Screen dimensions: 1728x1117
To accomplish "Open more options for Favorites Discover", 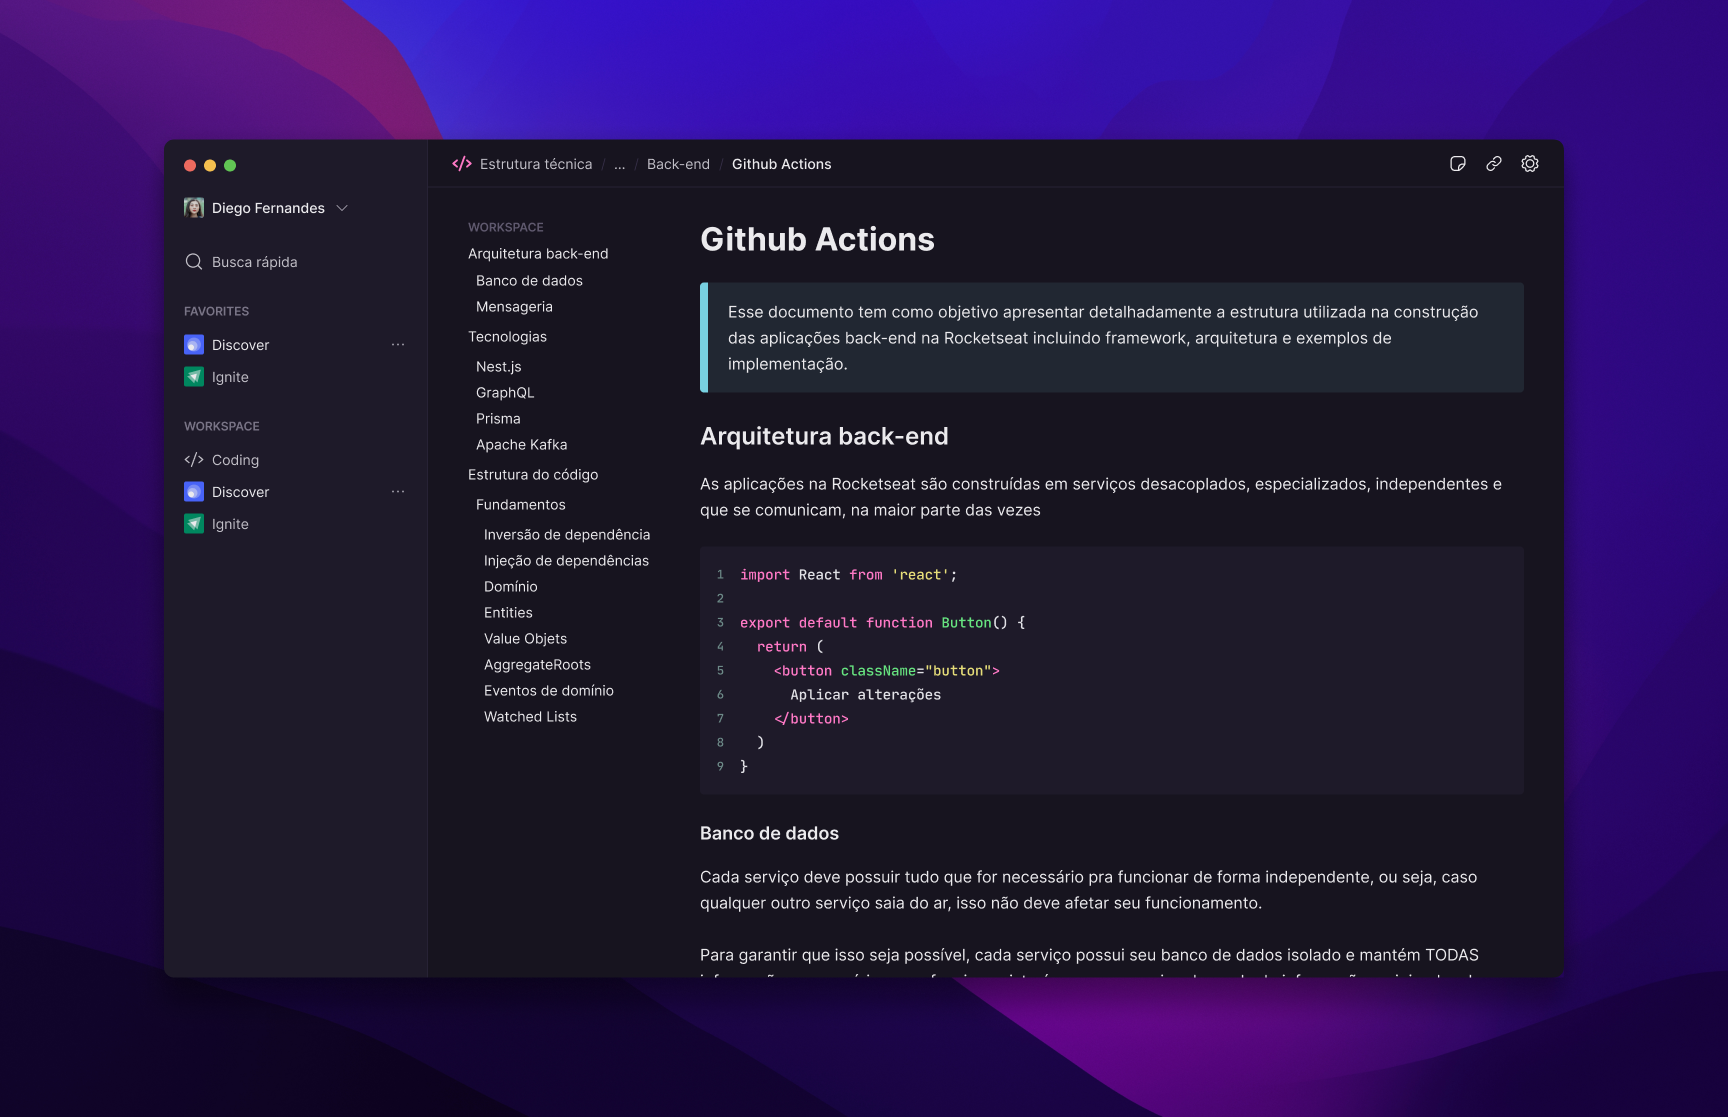I will 398,345.
